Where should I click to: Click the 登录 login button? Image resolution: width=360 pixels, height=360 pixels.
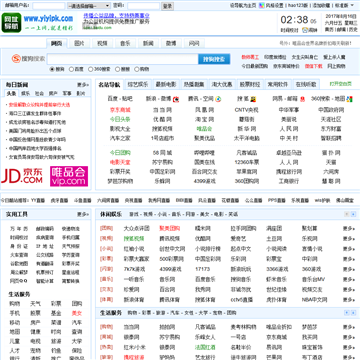pos(167,6)
